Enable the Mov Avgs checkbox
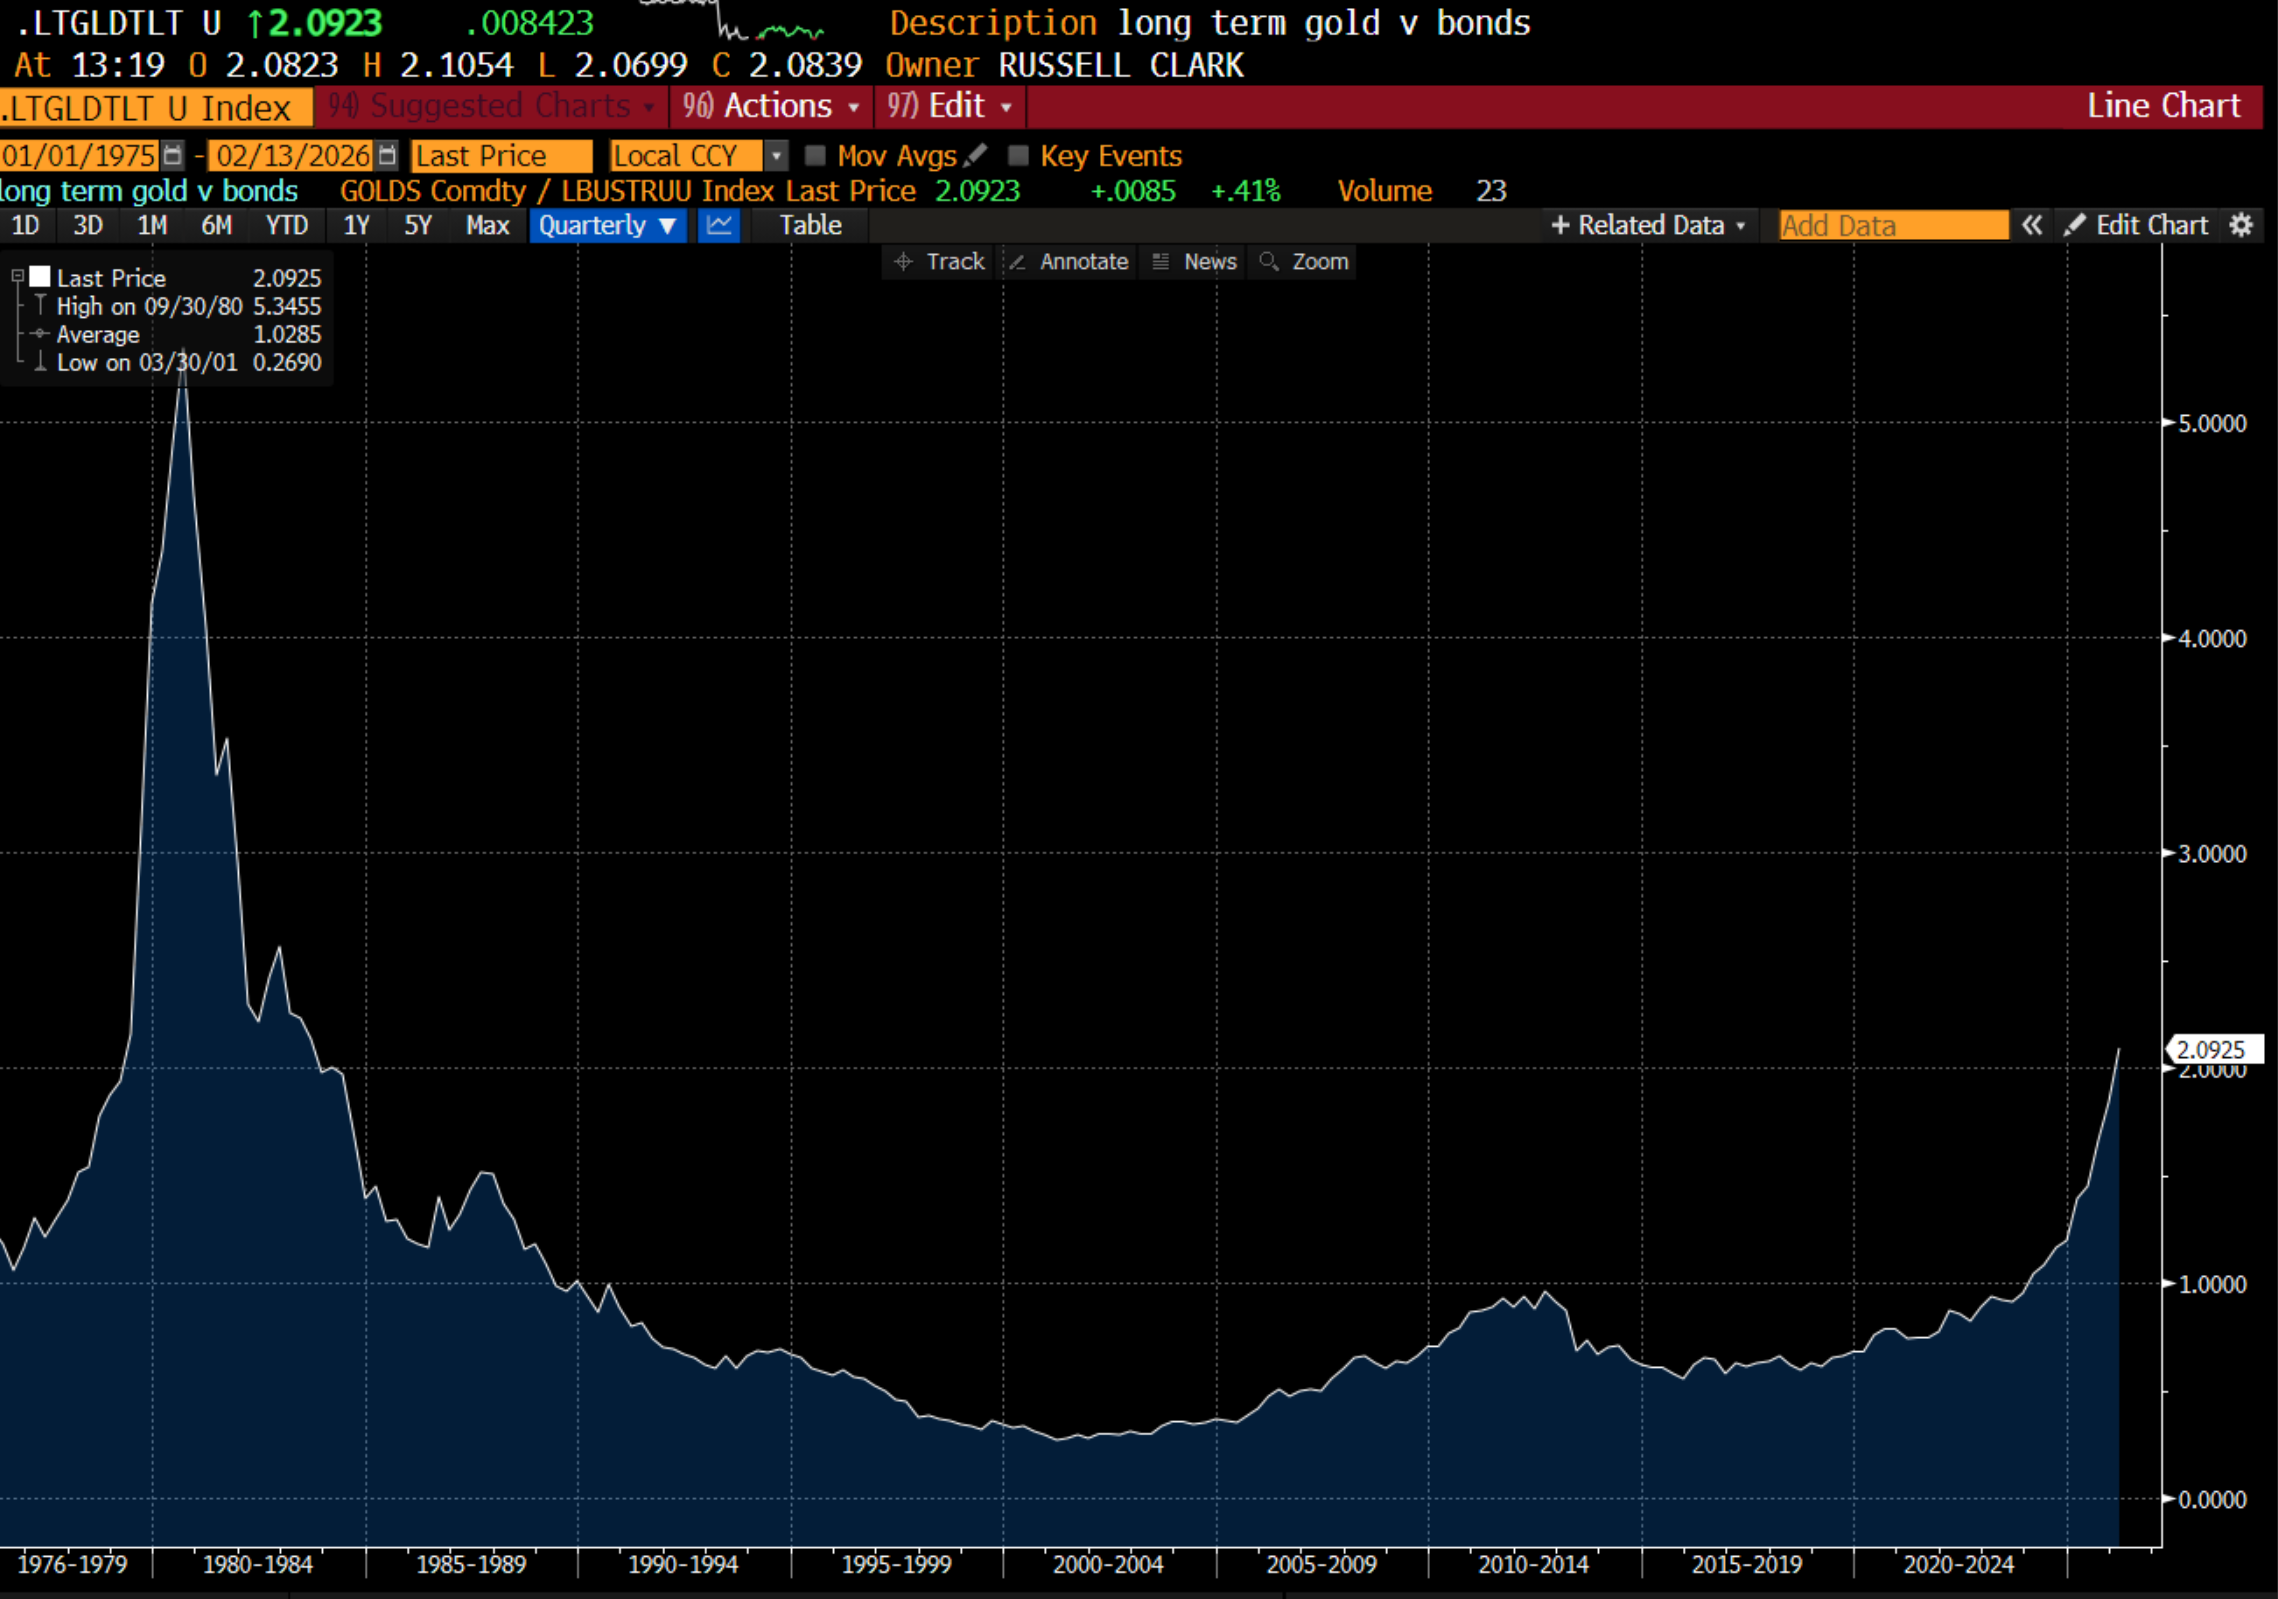This screenshot has width=2278, height=1599. 815,156
